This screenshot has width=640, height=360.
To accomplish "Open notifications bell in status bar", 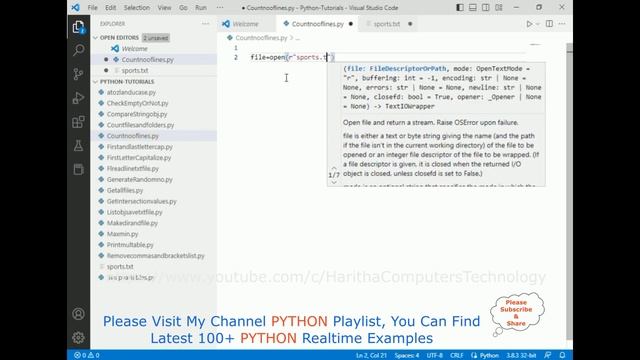I will (562, 355).
